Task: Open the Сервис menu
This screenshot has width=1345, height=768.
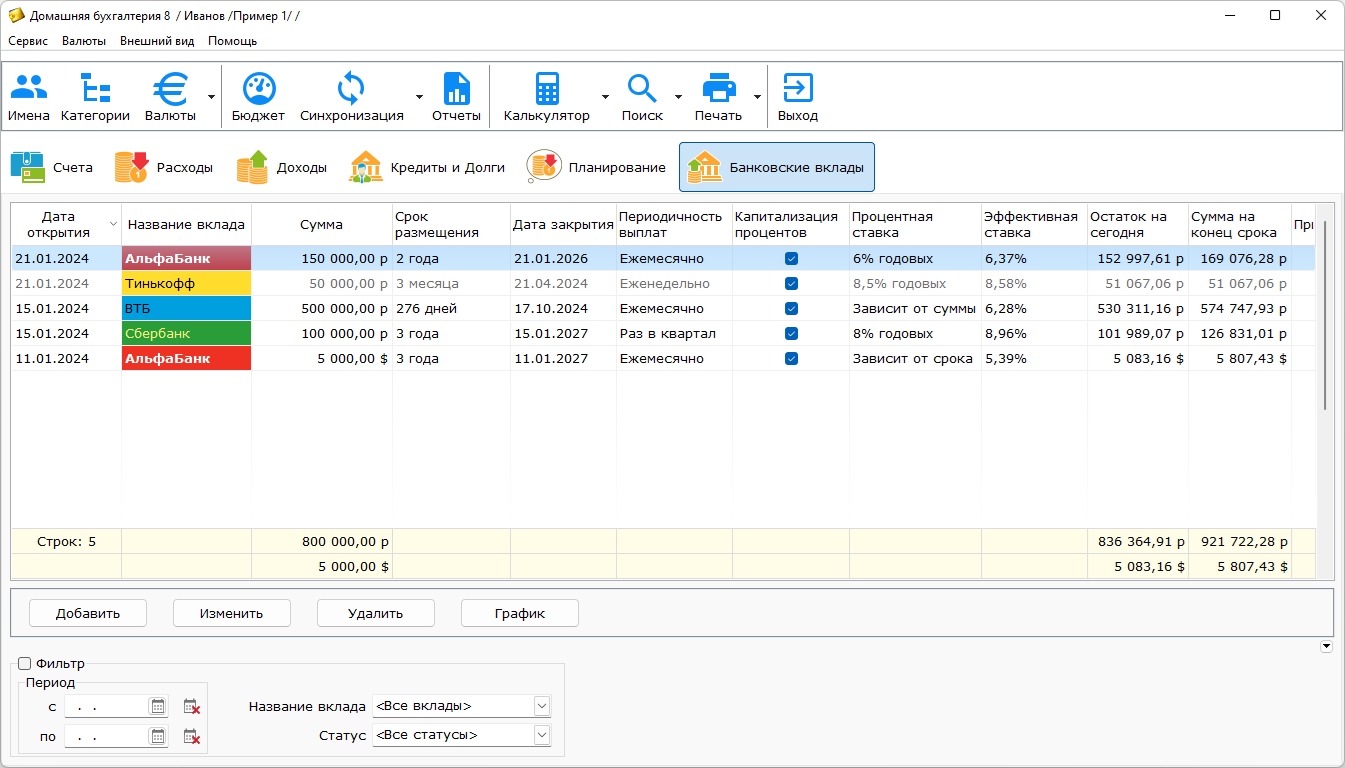Action: [28, 41]
